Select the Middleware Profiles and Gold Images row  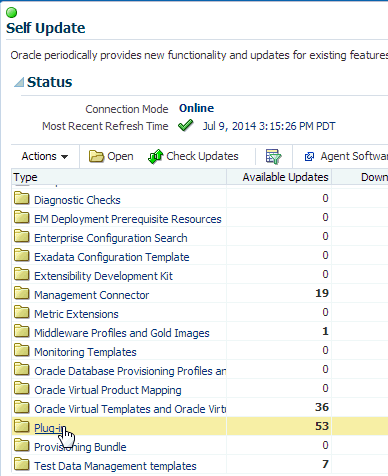(x=200, y=332)
